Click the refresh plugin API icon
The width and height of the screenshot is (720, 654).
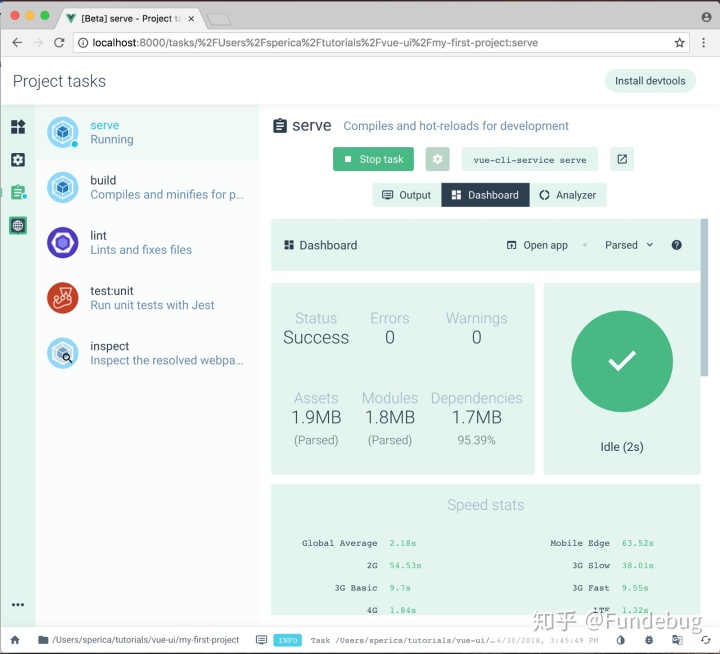705,640
